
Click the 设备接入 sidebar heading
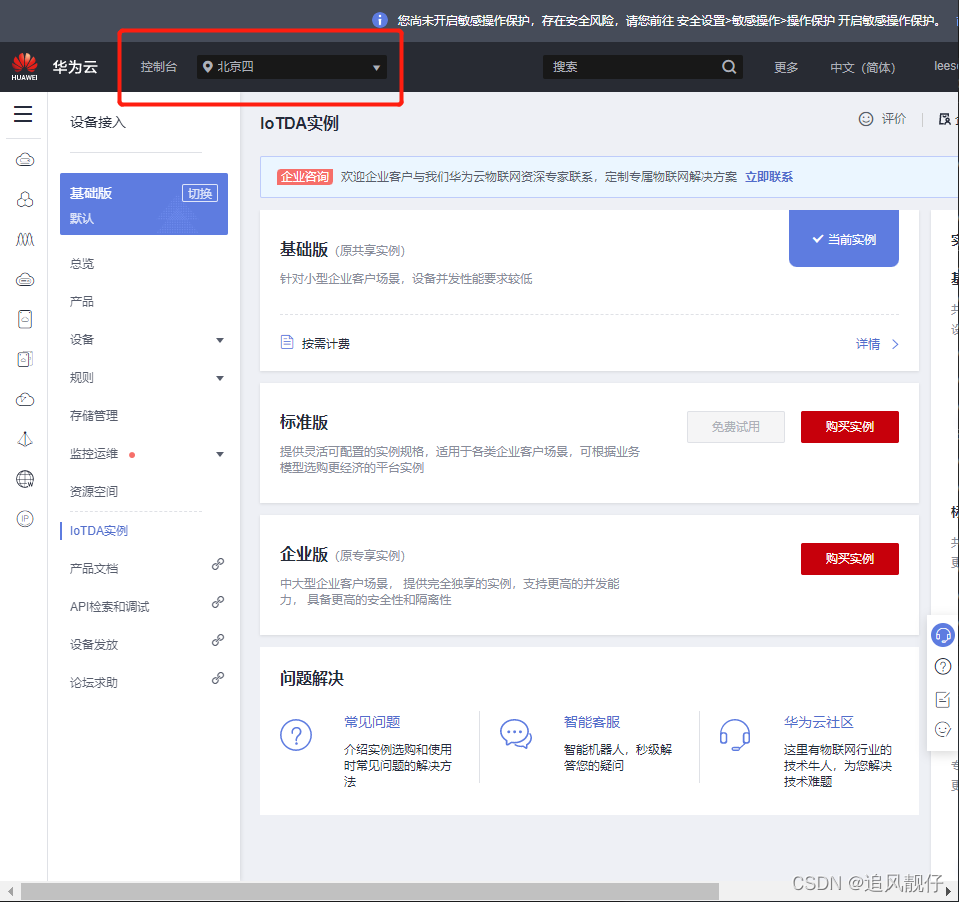pos(97,122)
